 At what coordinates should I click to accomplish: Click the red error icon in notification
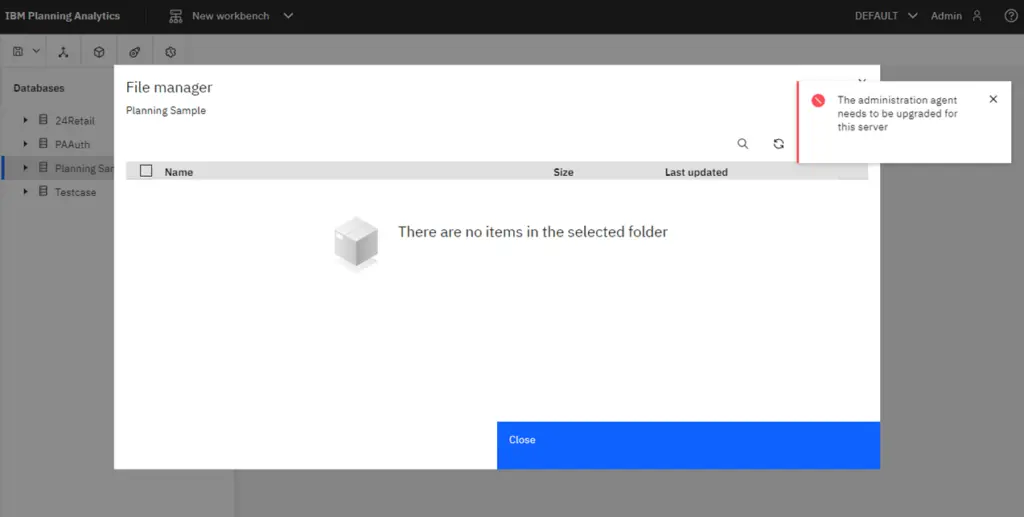(818, 101)
